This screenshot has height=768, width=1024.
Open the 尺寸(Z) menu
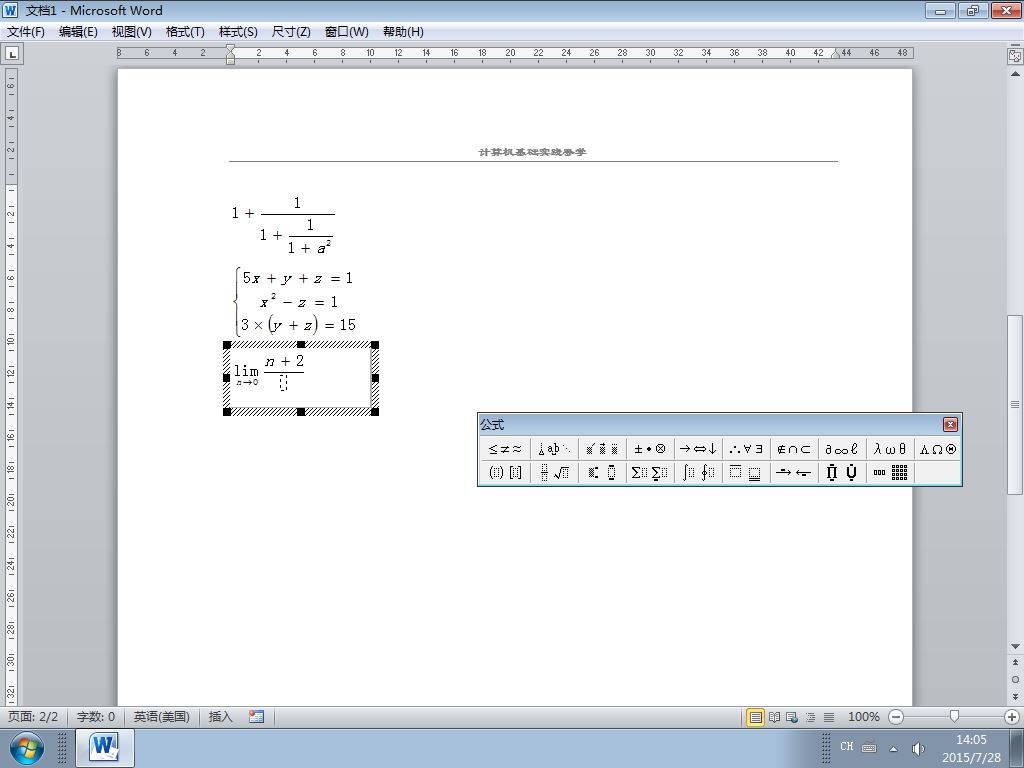291,32
